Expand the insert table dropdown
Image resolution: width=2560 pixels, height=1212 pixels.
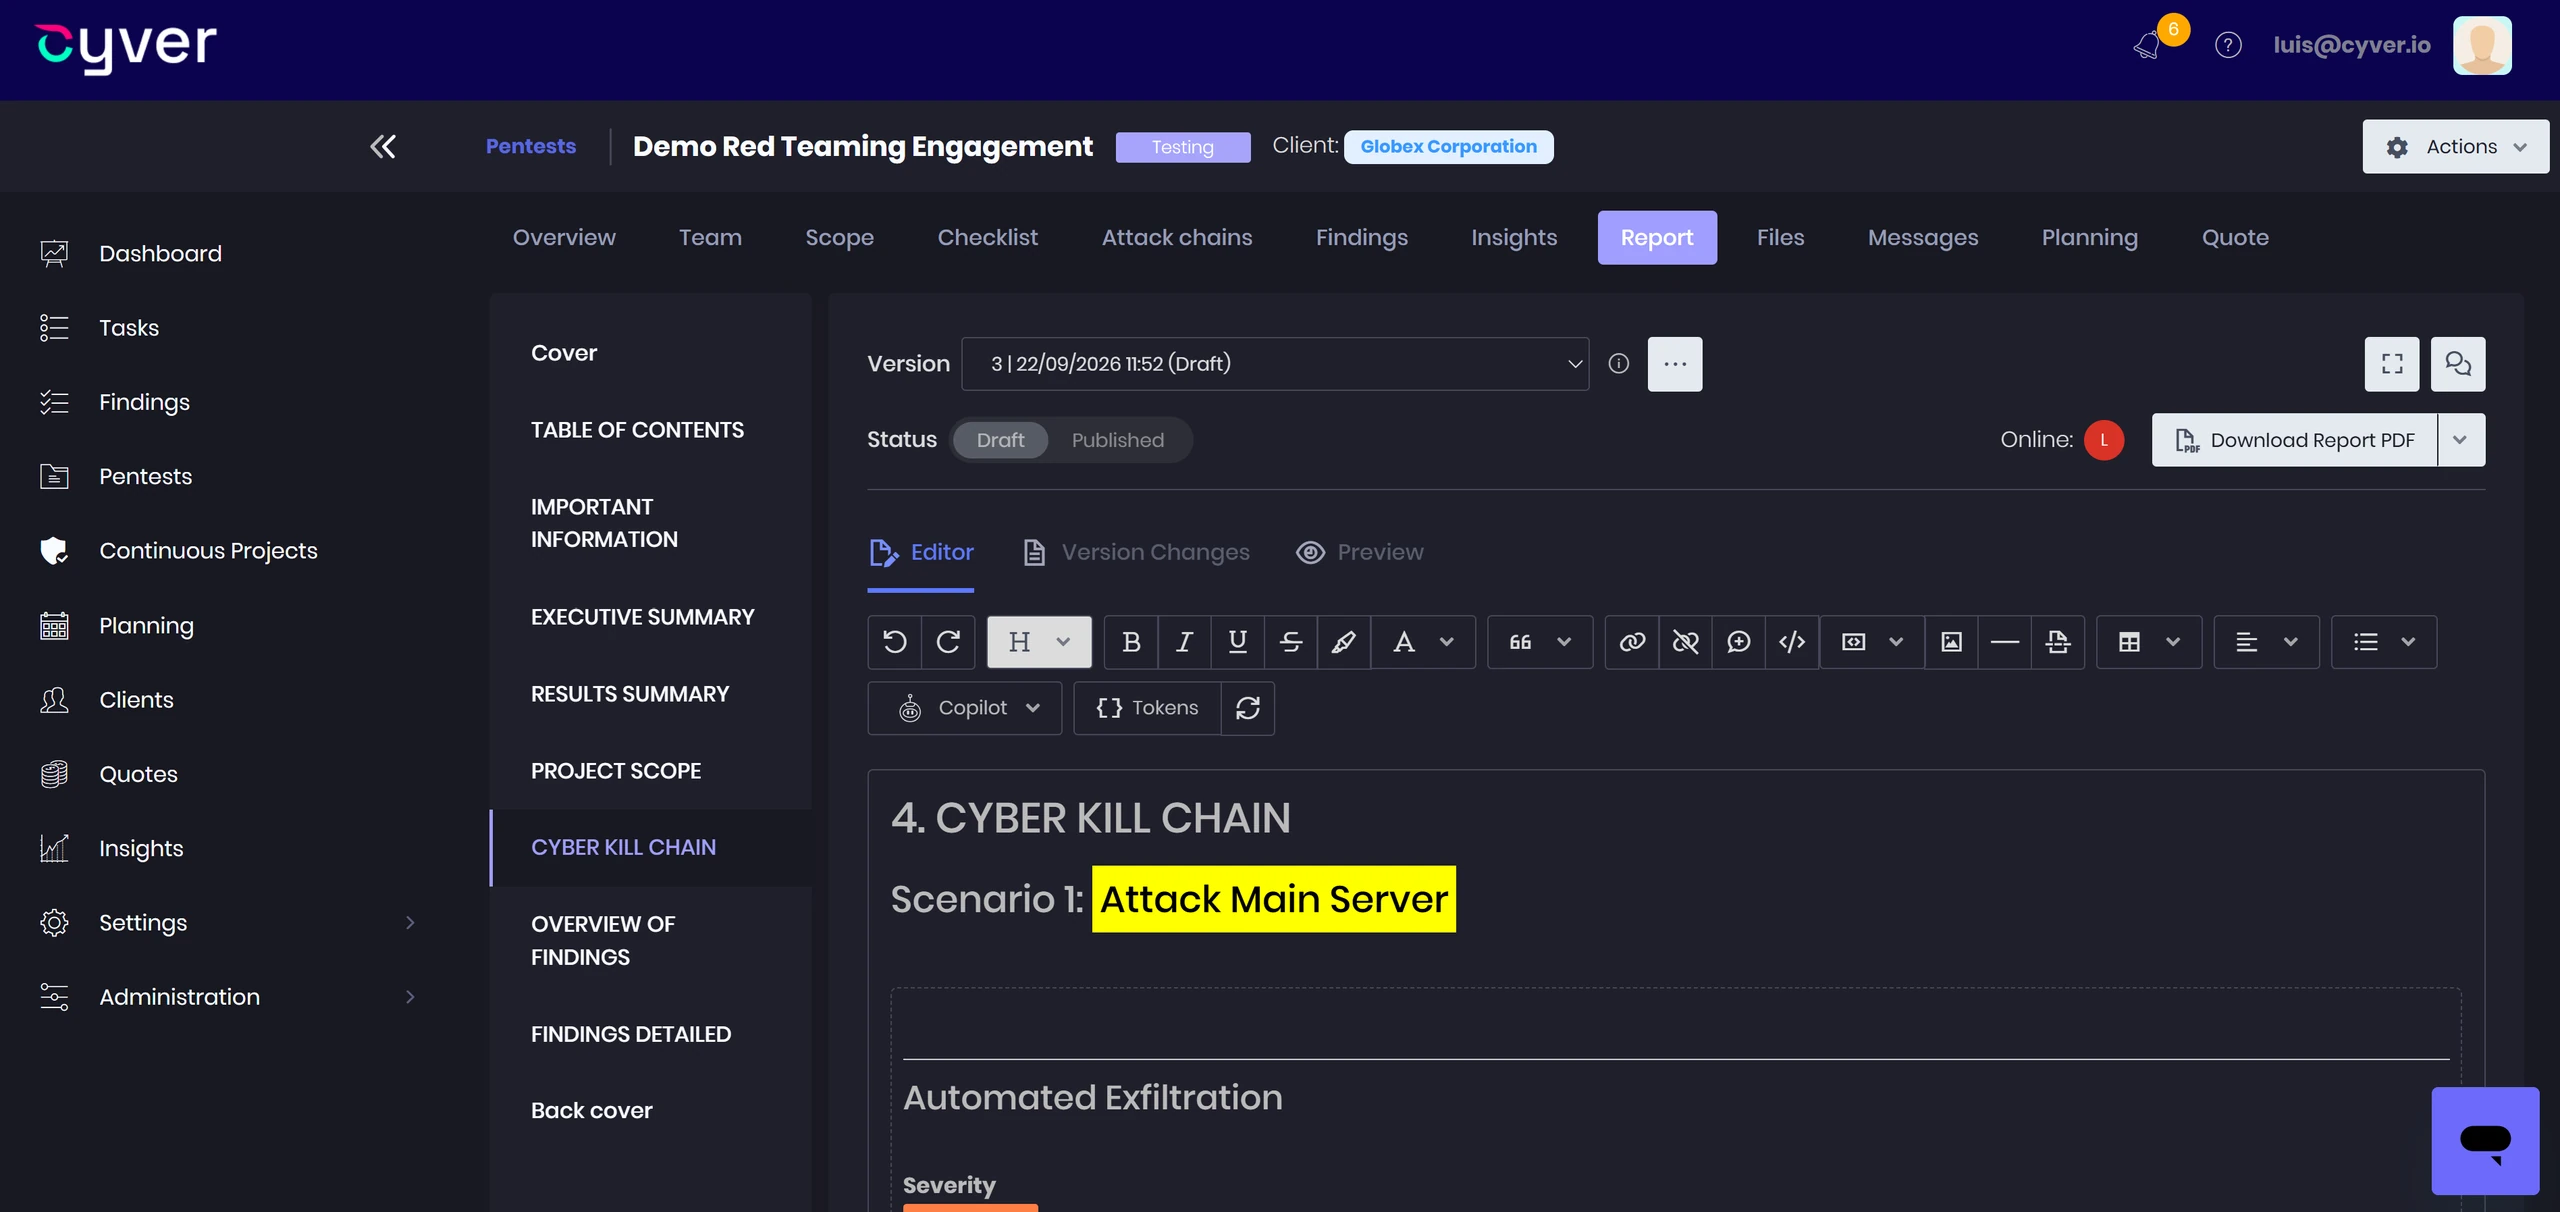click(x=2149, y=642)
